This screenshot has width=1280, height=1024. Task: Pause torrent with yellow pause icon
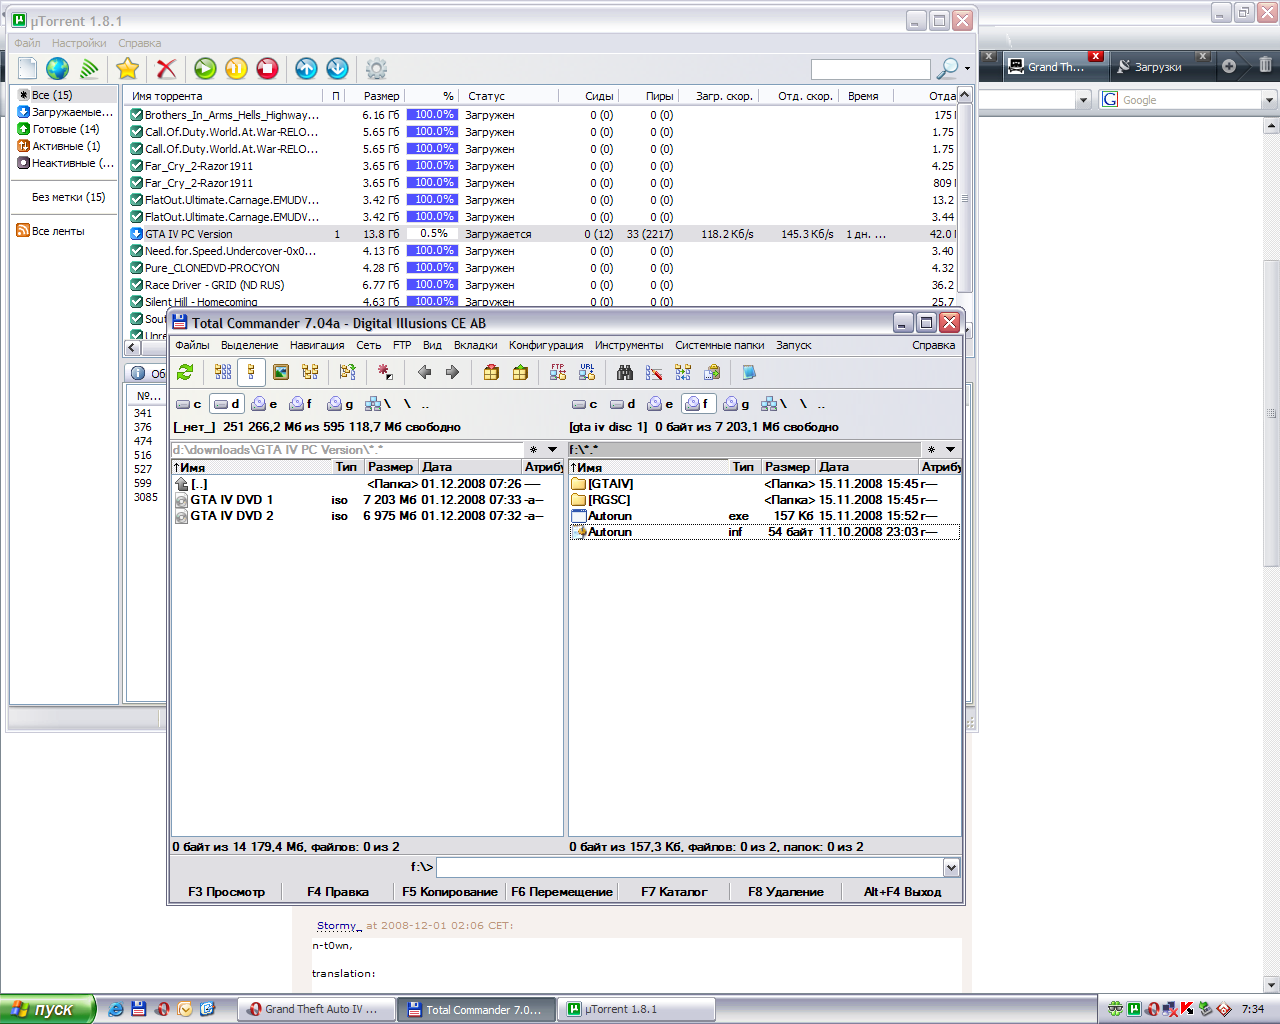point(236,68)
